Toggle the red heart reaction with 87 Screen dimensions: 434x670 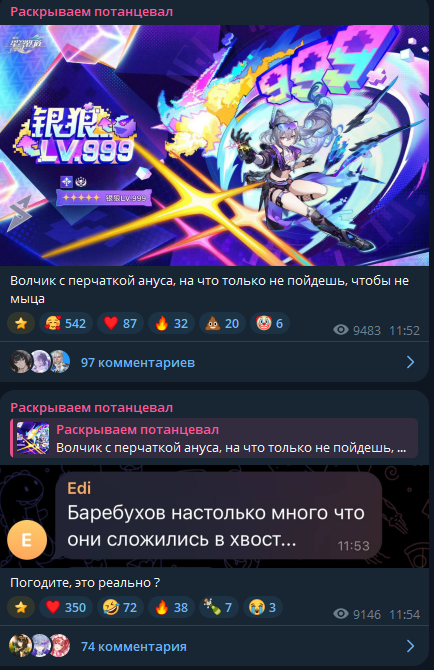tap(120, 323)
